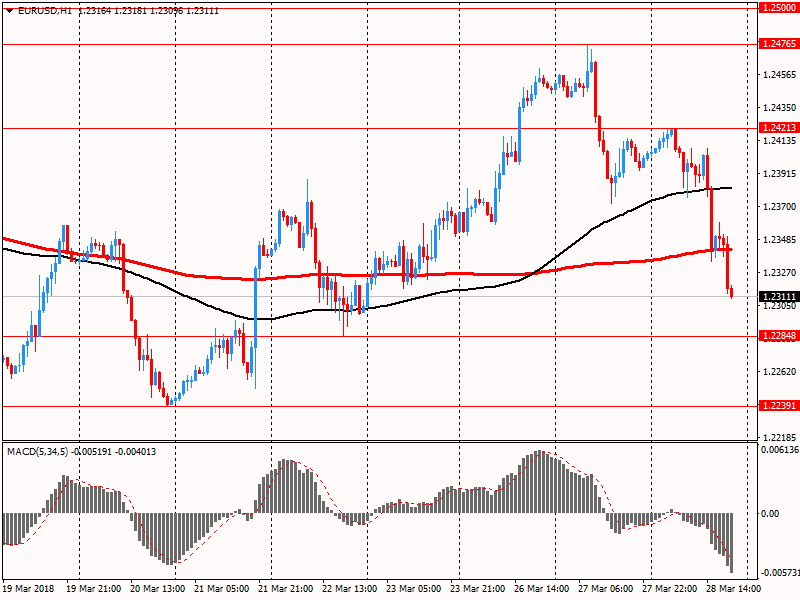
Task: Click the black 1.23111 current price label
Action: pos(779,297)
